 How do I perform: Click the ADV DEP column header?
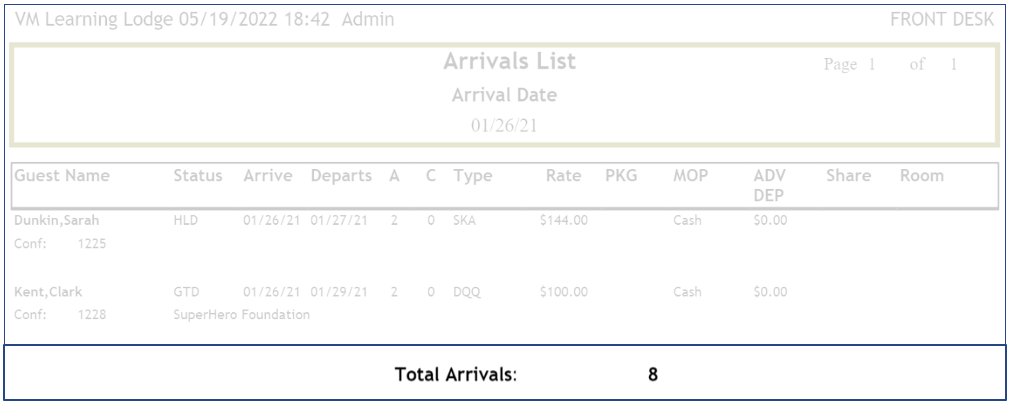[770, 185]
